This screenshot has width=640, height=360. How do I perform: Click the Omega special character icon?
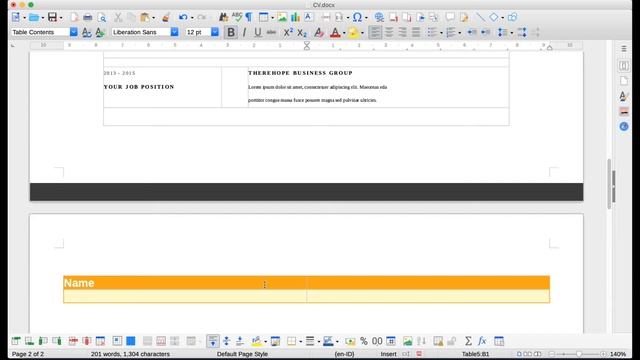pyautogui.click(x=357, y=17)
